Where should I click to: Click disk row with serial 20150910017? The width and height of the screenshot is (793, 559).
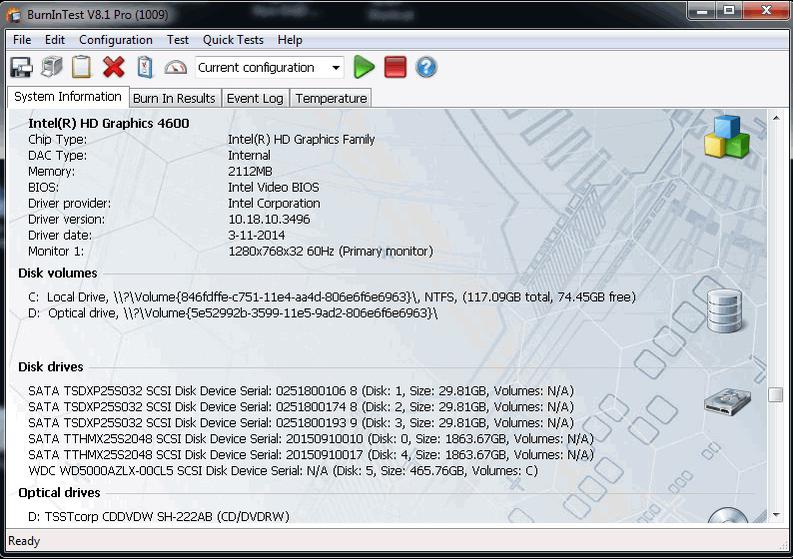pos(311,455)
